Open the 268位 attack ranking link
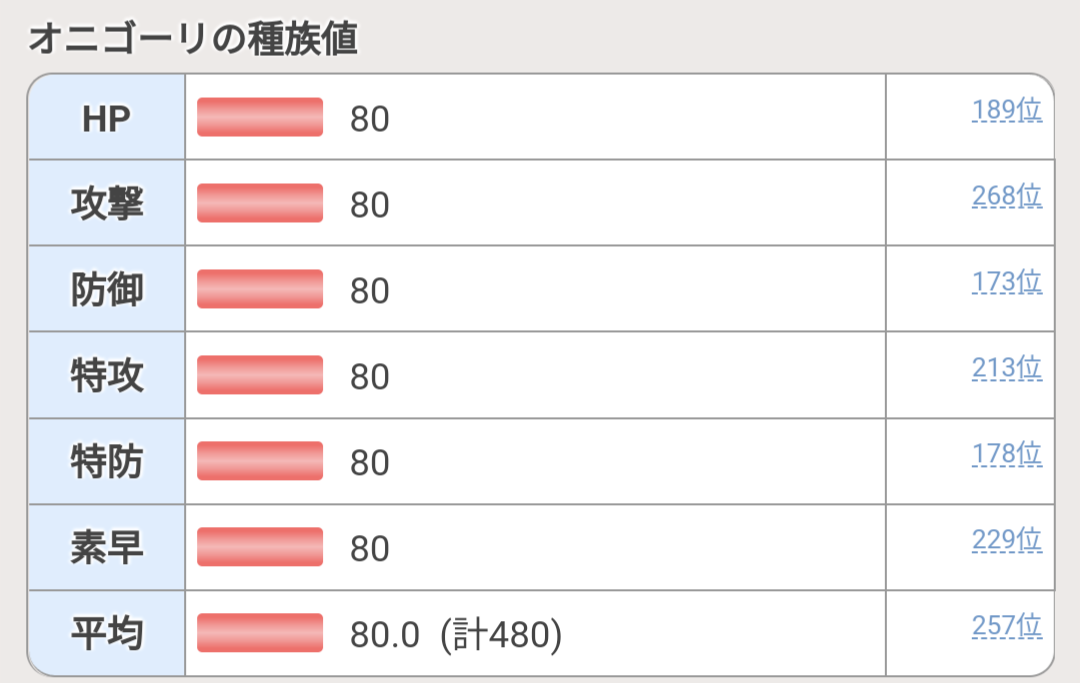The image size is (1080, 683). pos(1006,196)
